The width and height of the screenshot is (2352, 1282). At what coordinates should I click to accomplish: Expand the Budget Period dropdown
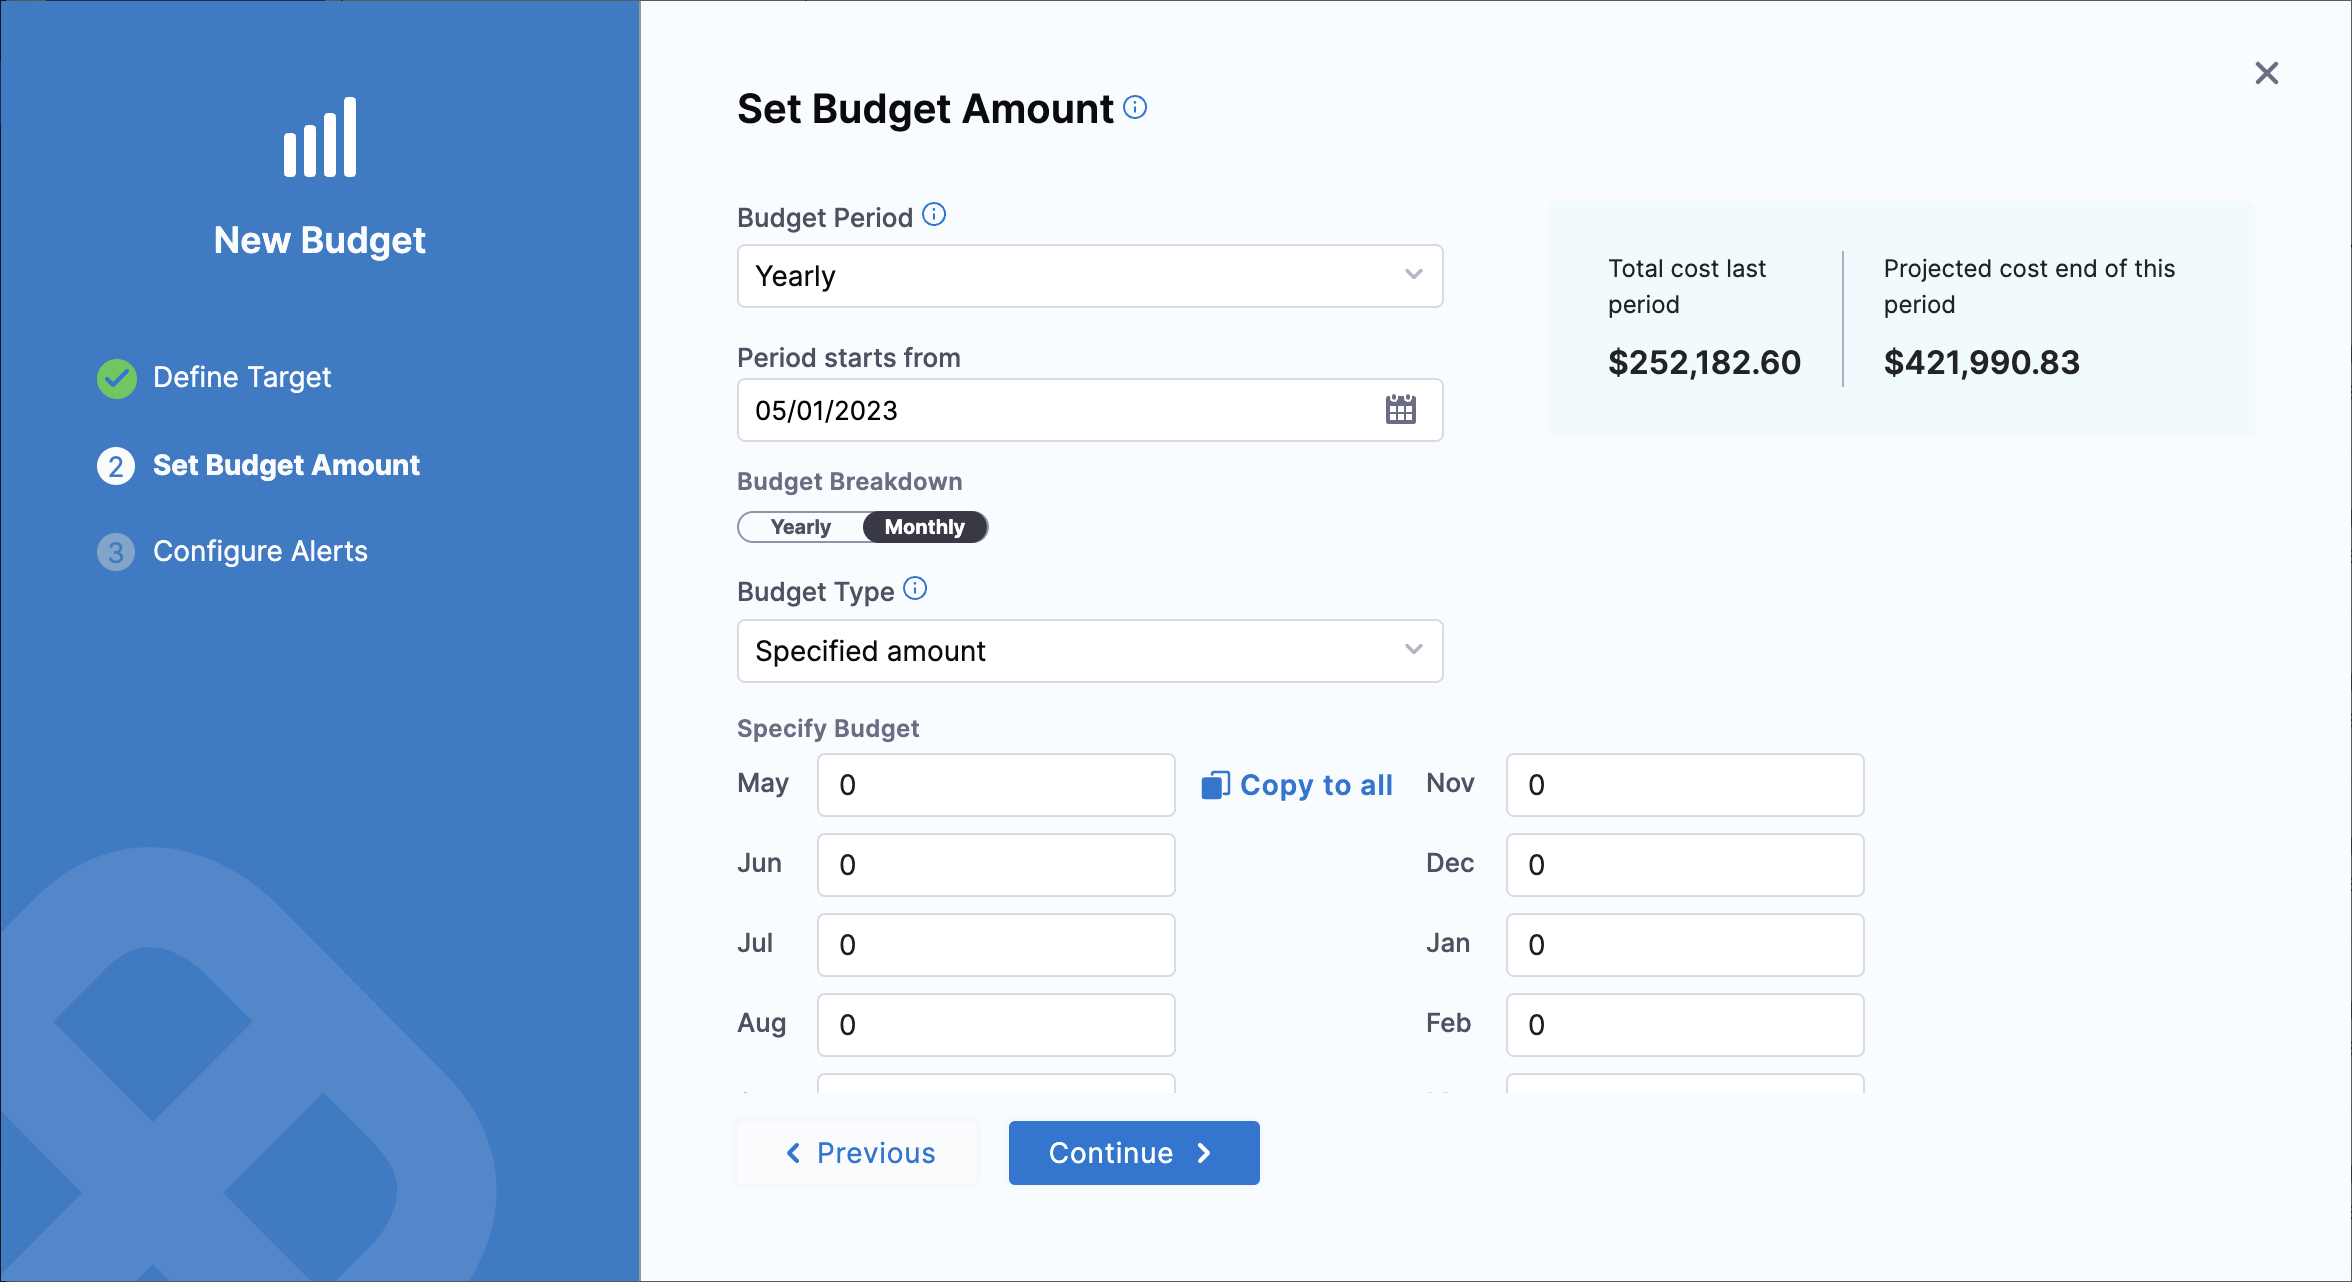tap(1089, 276)
